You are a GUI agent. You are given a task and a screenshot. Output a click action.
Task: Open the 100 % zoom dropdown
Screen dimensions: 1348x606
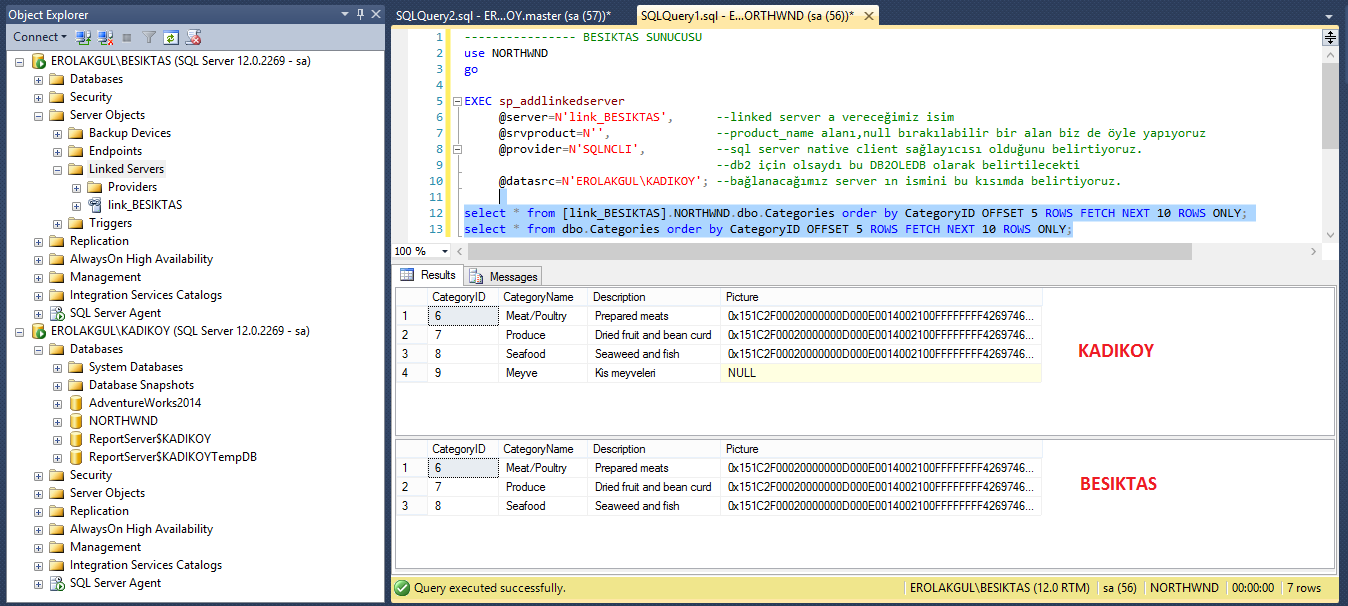click(446, 251)
